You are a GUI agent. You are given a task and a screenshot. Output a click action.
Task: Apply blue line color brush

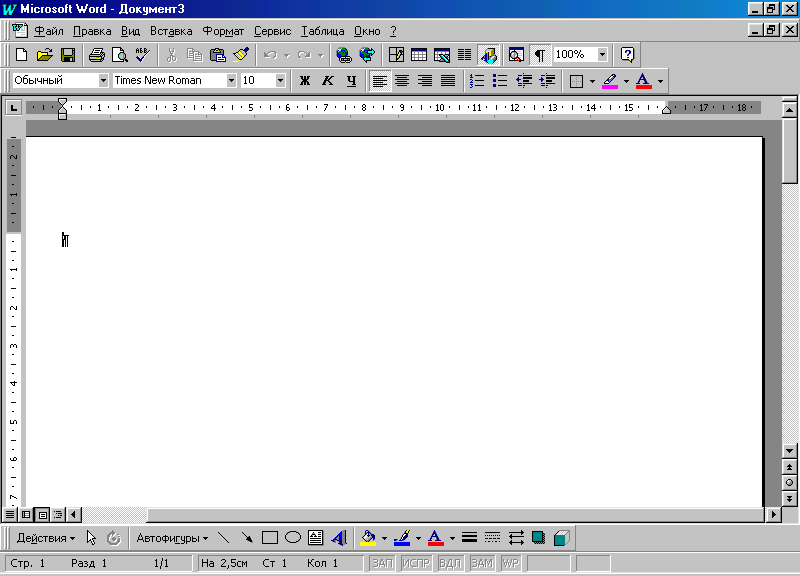pyautogui.click(x=402, y=538)
